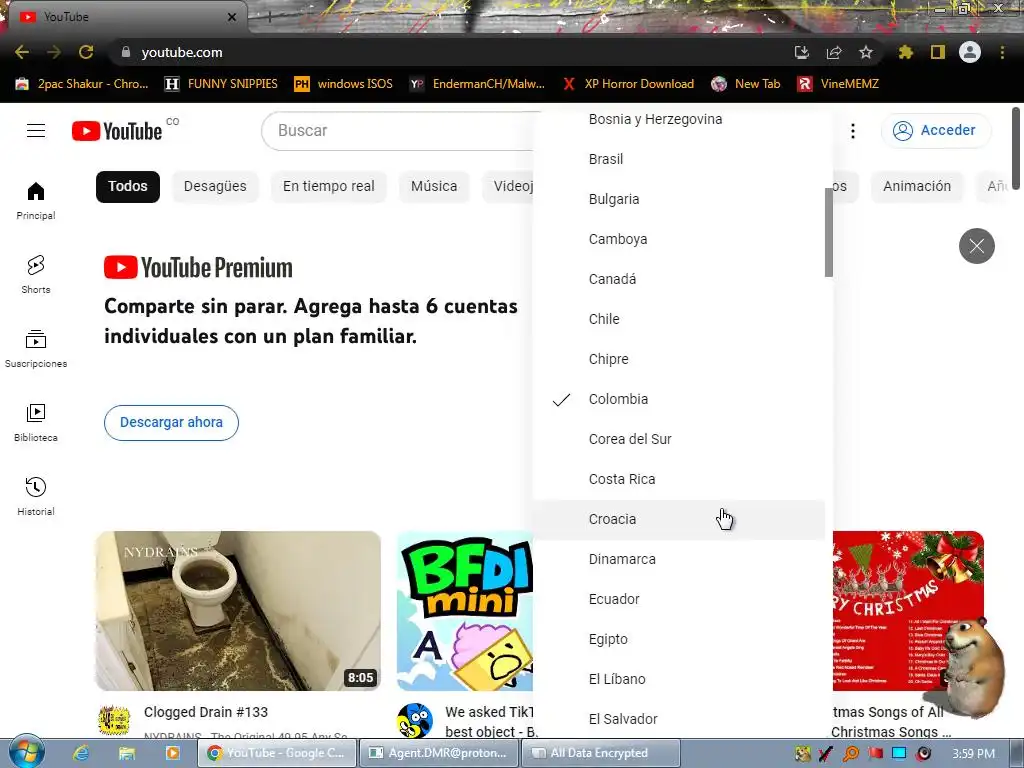Open Suscripciones in the sidebar
1024x768 pixels.
[36, 349]
